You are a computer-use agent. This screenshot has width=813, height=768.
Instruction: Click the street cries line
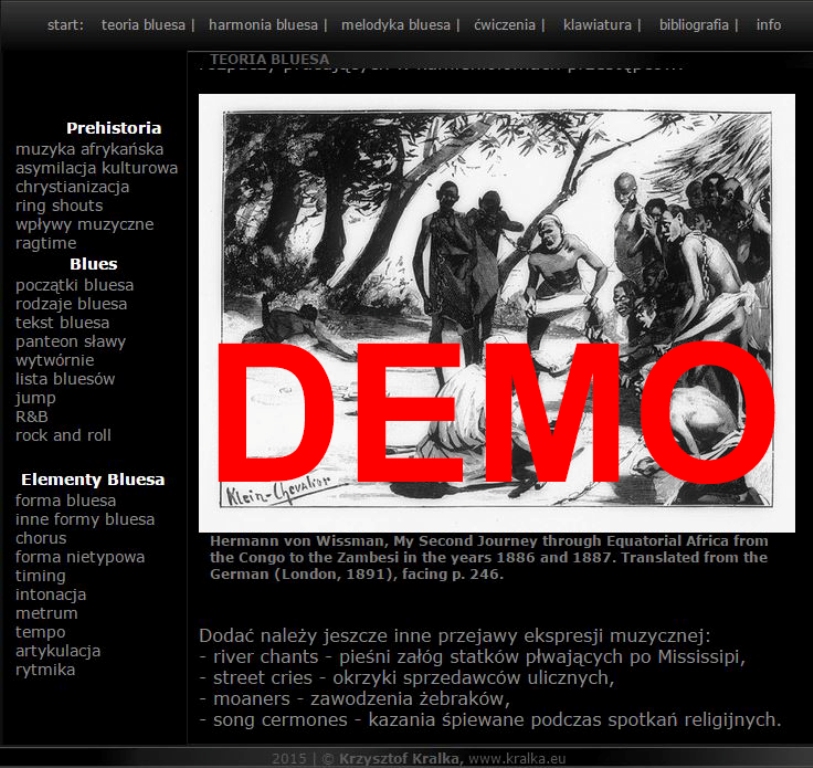point(406,677)
